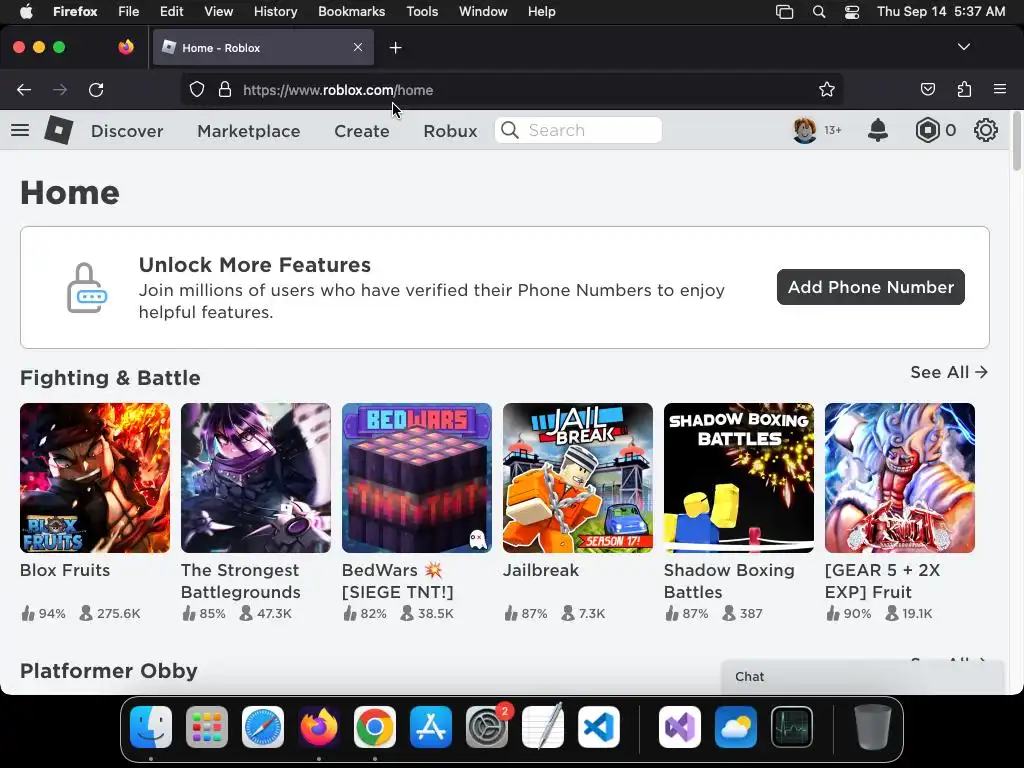Image resolution: width=1024 pixels, height=768 pixels.
Task: Open the History menu
Action: (x=275, y=12)
